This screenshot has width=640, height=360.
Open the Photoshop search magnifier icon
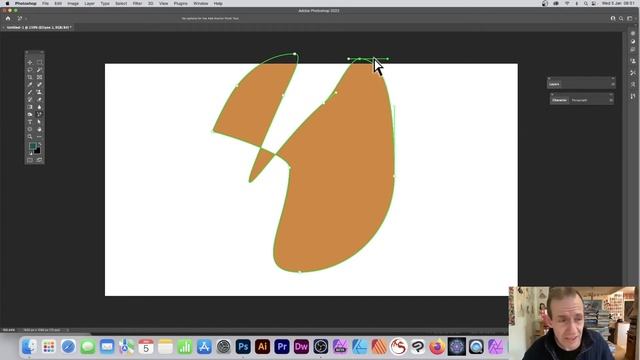(x=621, y=18)
